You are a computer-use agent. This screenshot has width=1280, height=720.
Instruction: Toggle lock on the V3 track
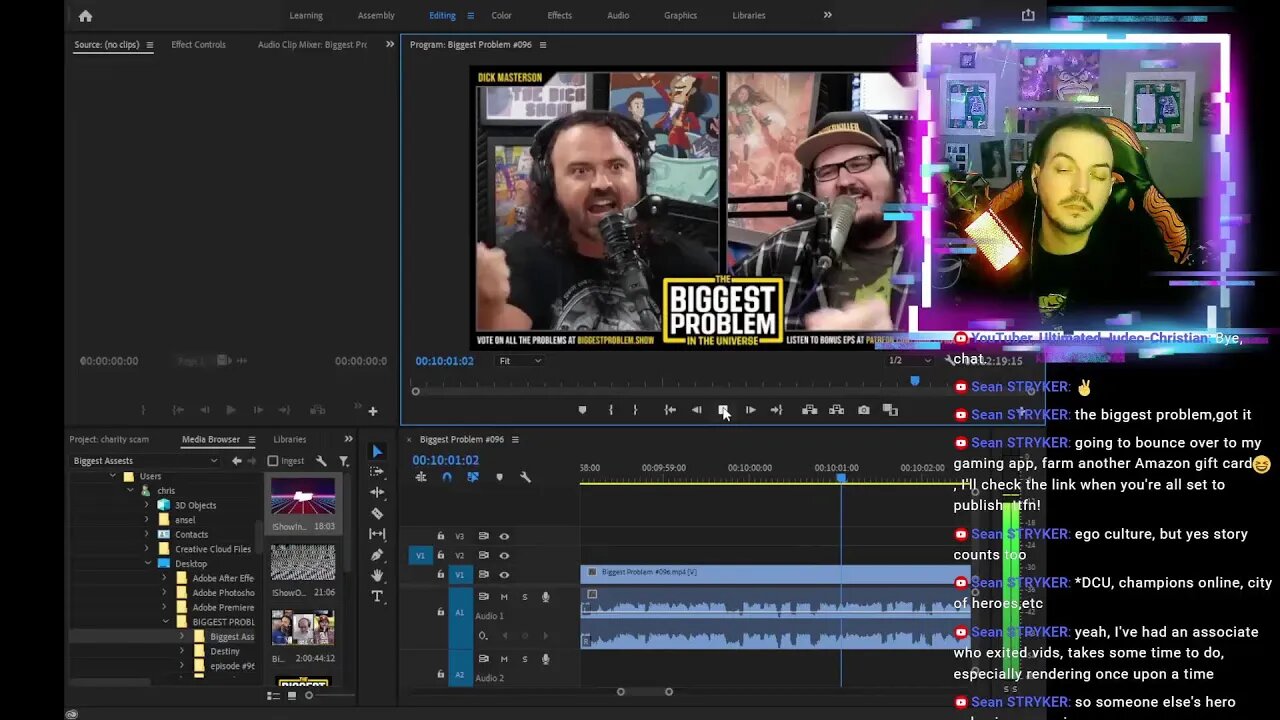point(441,536)
